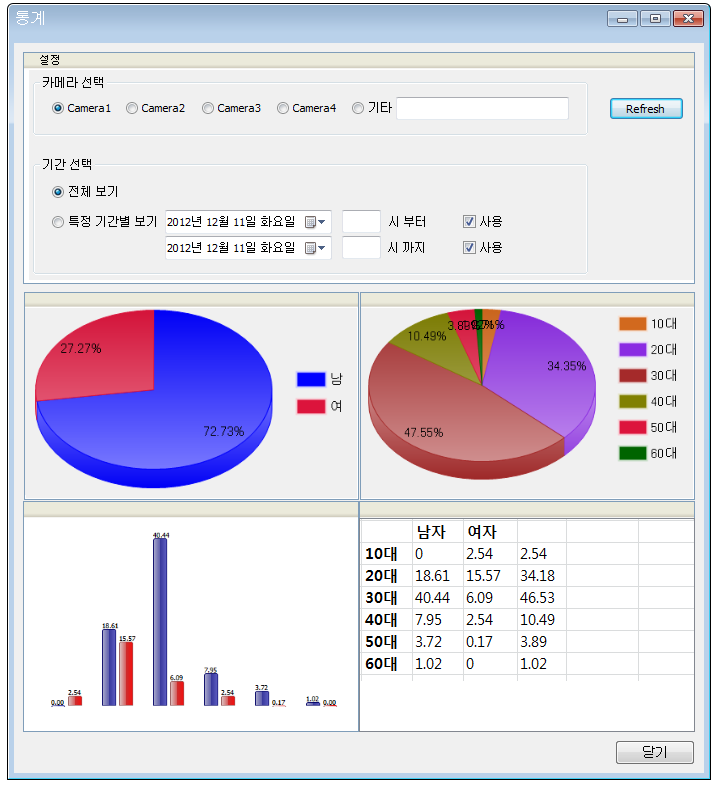Viewport: 719px width, 786px height.
Task: Click the 시 부터 hour input field
Action: tap(361, 222)
